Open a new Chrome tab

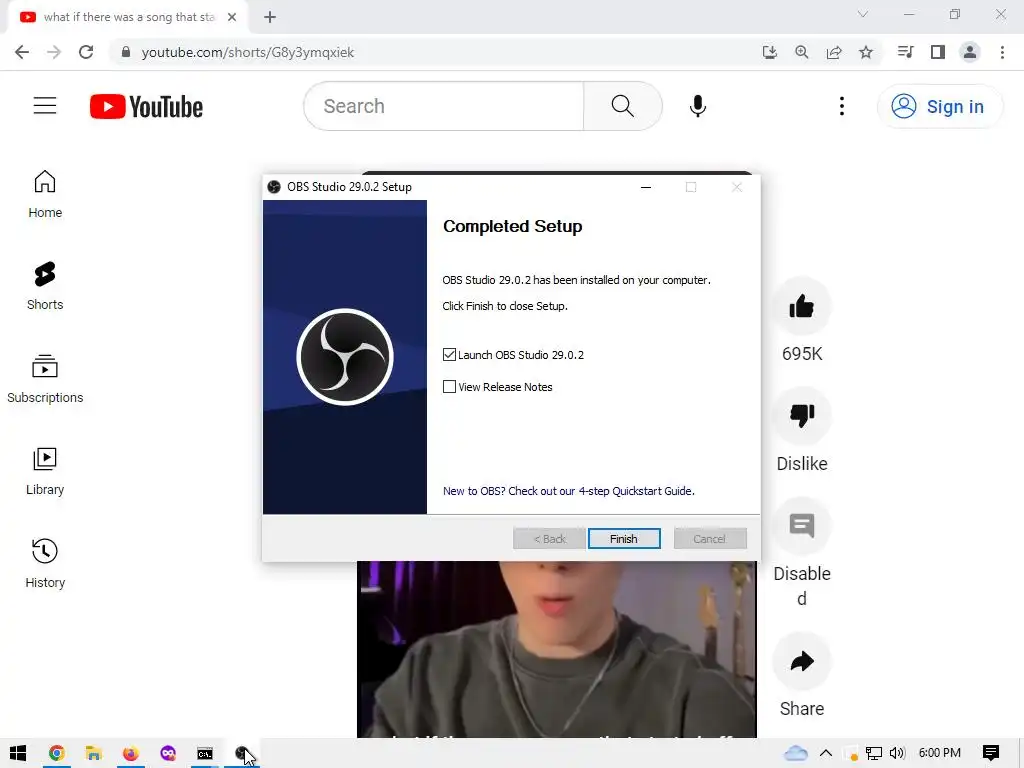[x=270, y=17]
